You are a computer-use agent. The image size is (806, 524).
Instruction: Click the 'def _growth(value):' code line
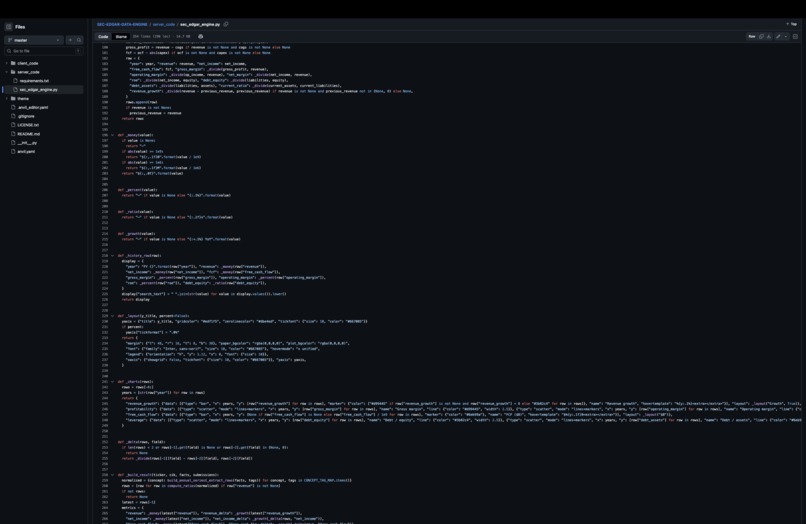tap(136, 233)
